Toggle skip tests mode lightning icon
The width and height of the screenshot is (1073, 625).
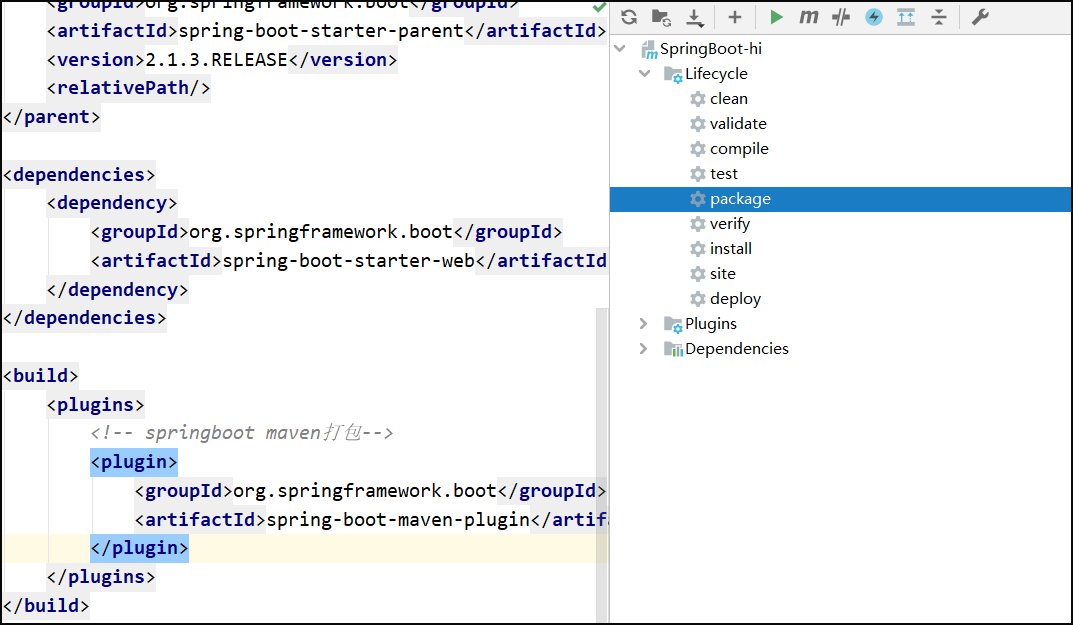click(x=874, y=17)
